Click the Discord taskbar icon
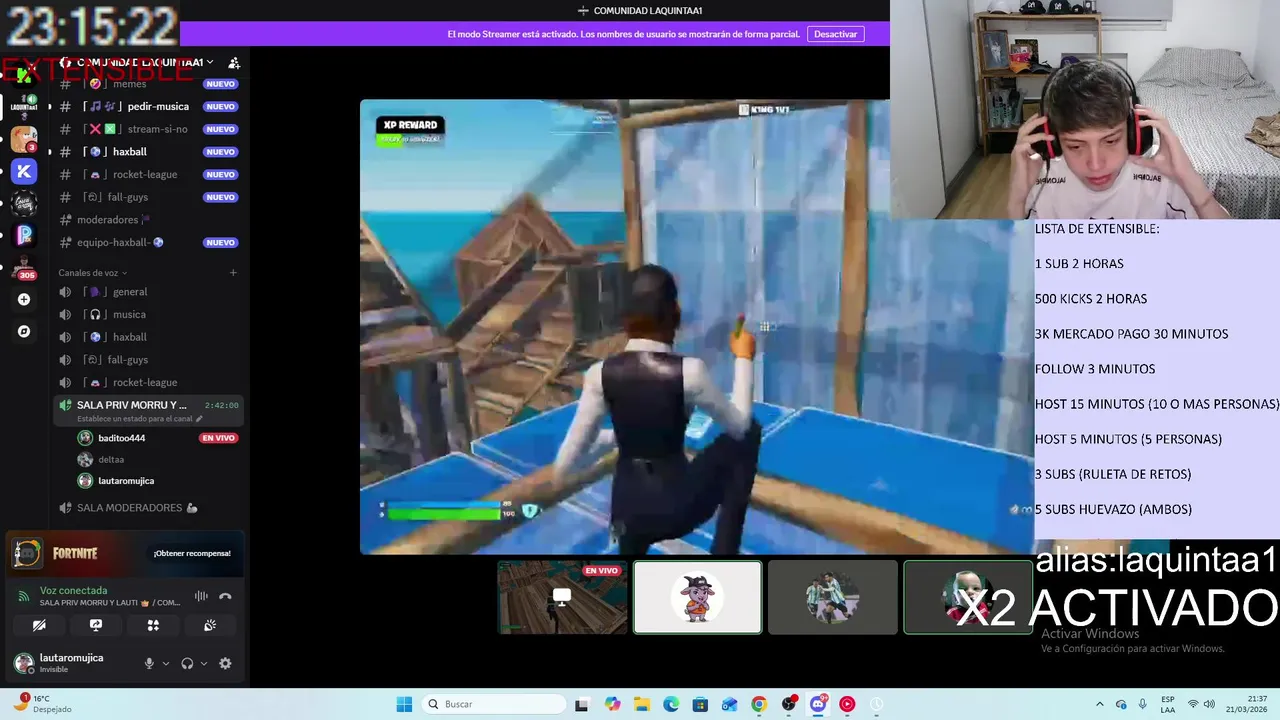This screenshot has width=1280, height=720. point(818,704)
